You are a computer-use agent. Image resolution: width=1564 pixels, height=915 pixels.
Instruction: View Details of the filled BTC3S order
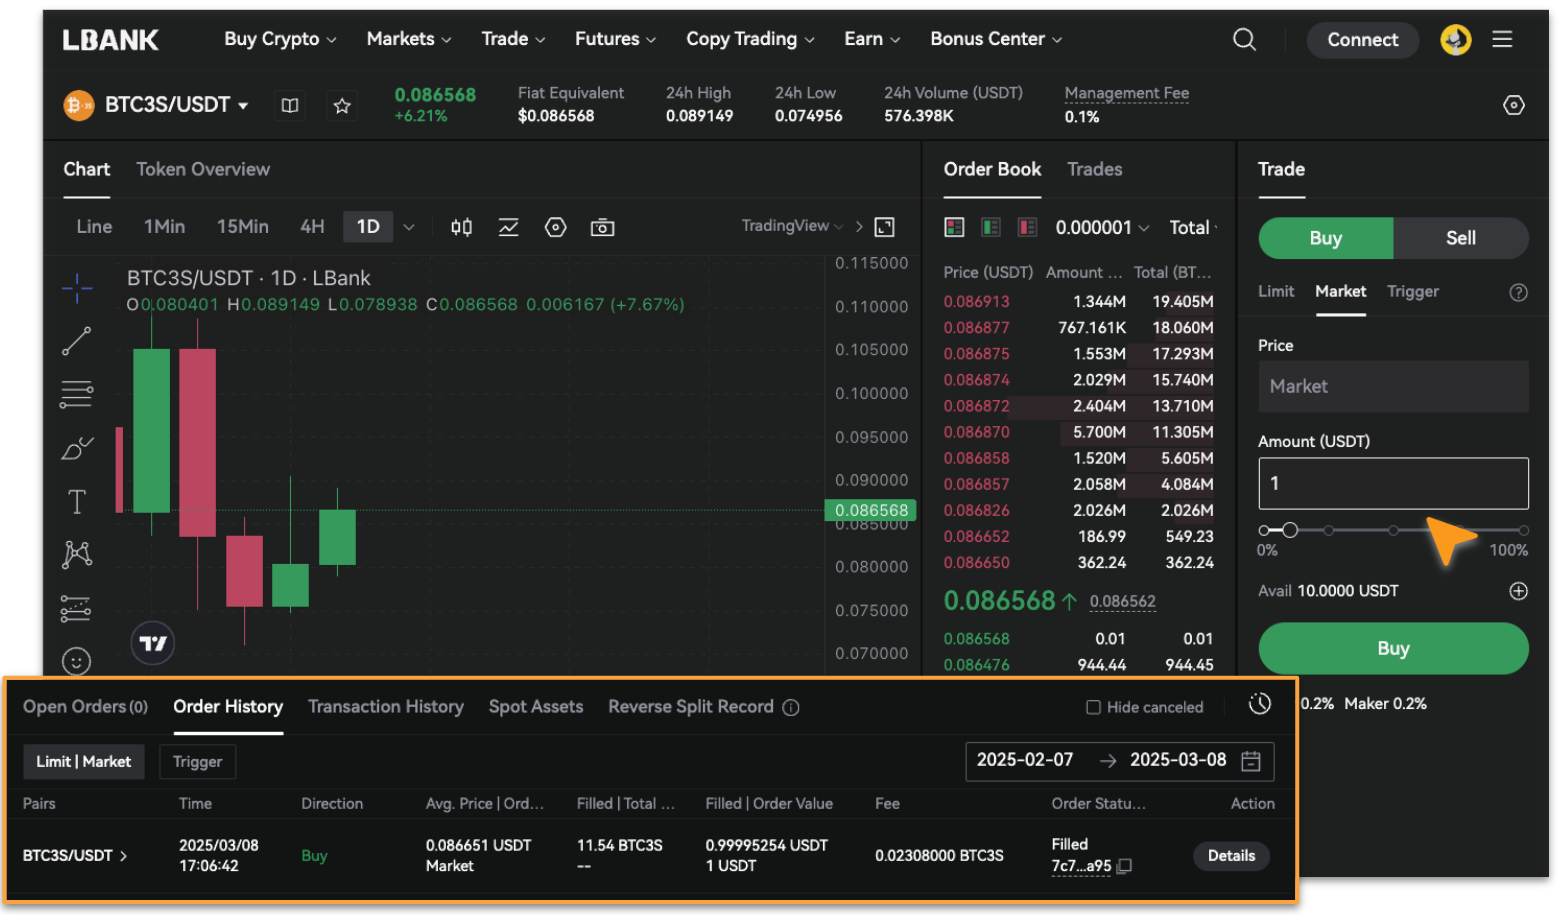[x=1231, y=856]
